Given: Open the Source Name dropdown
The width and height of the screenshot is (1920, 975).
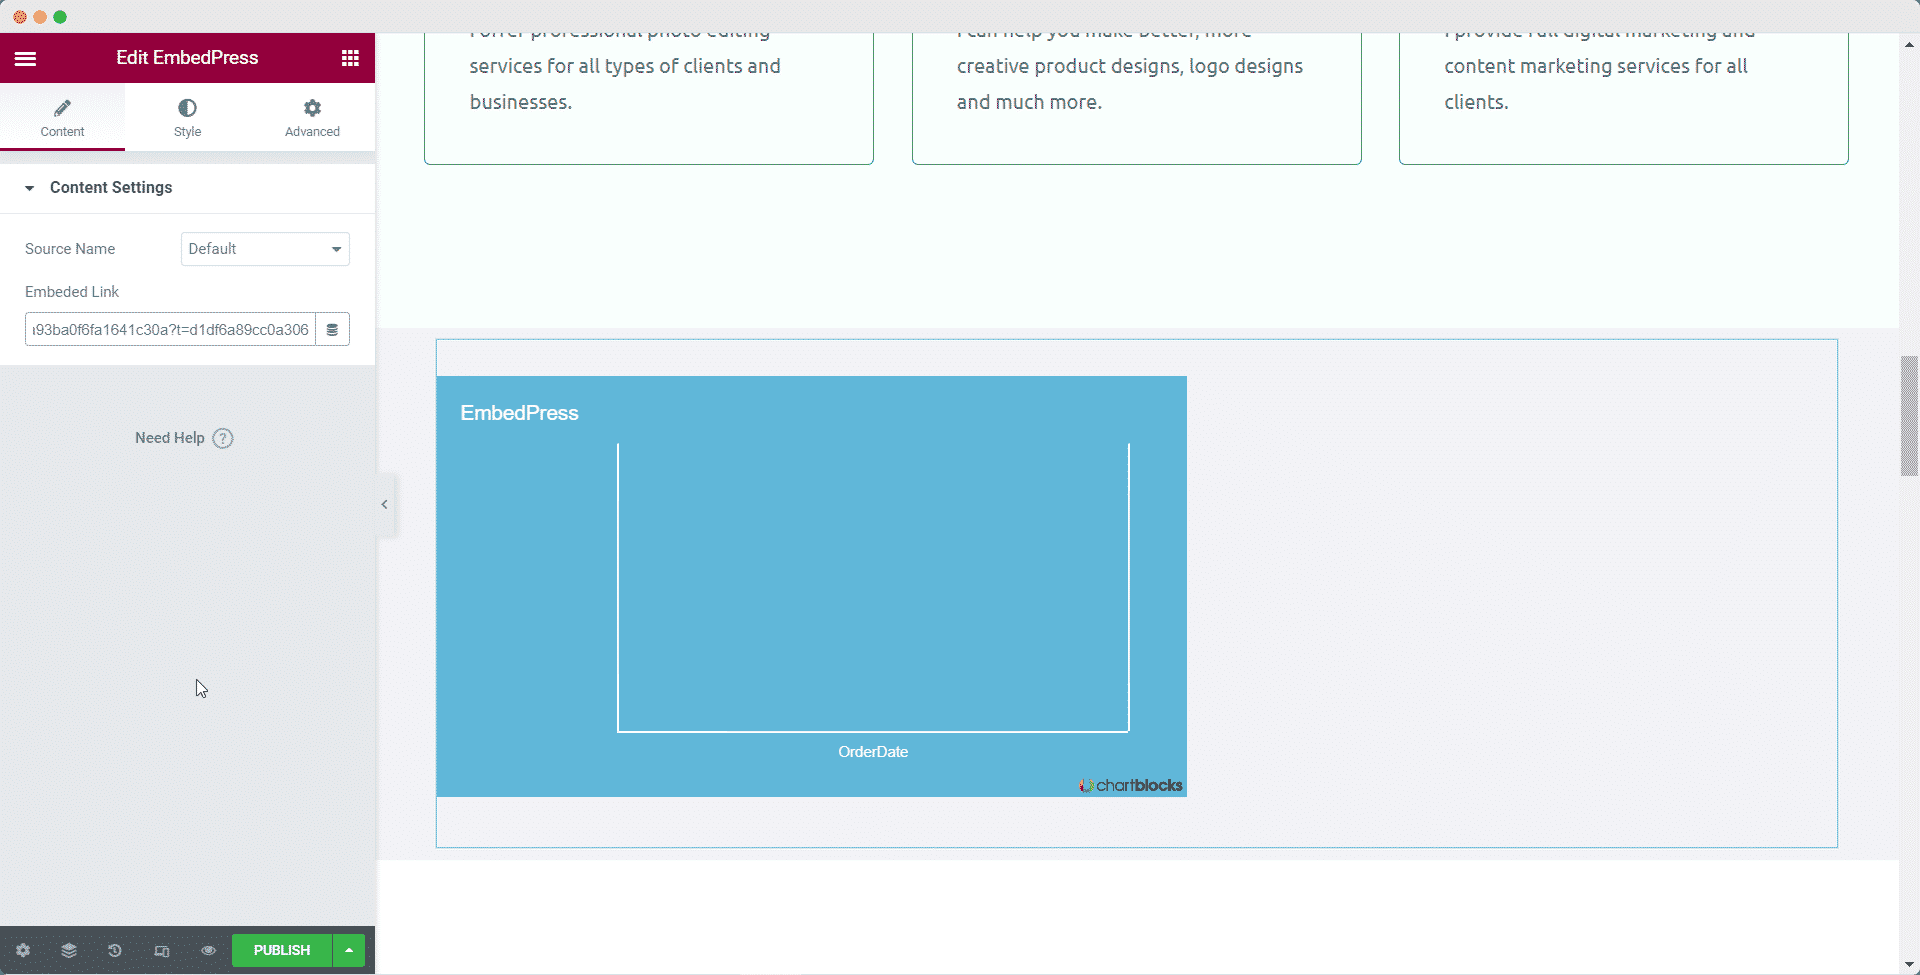Looking at the screenshot, I should (x=265, y=249).
